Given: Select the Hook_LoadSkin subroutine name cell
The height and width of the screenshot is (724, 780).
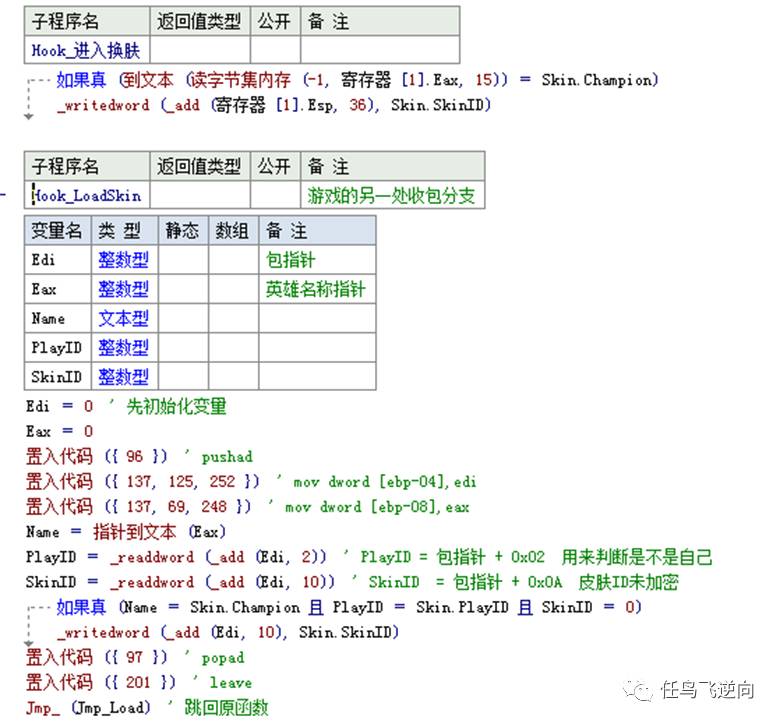Looking at the screenshot, I should tap(87, 196).
